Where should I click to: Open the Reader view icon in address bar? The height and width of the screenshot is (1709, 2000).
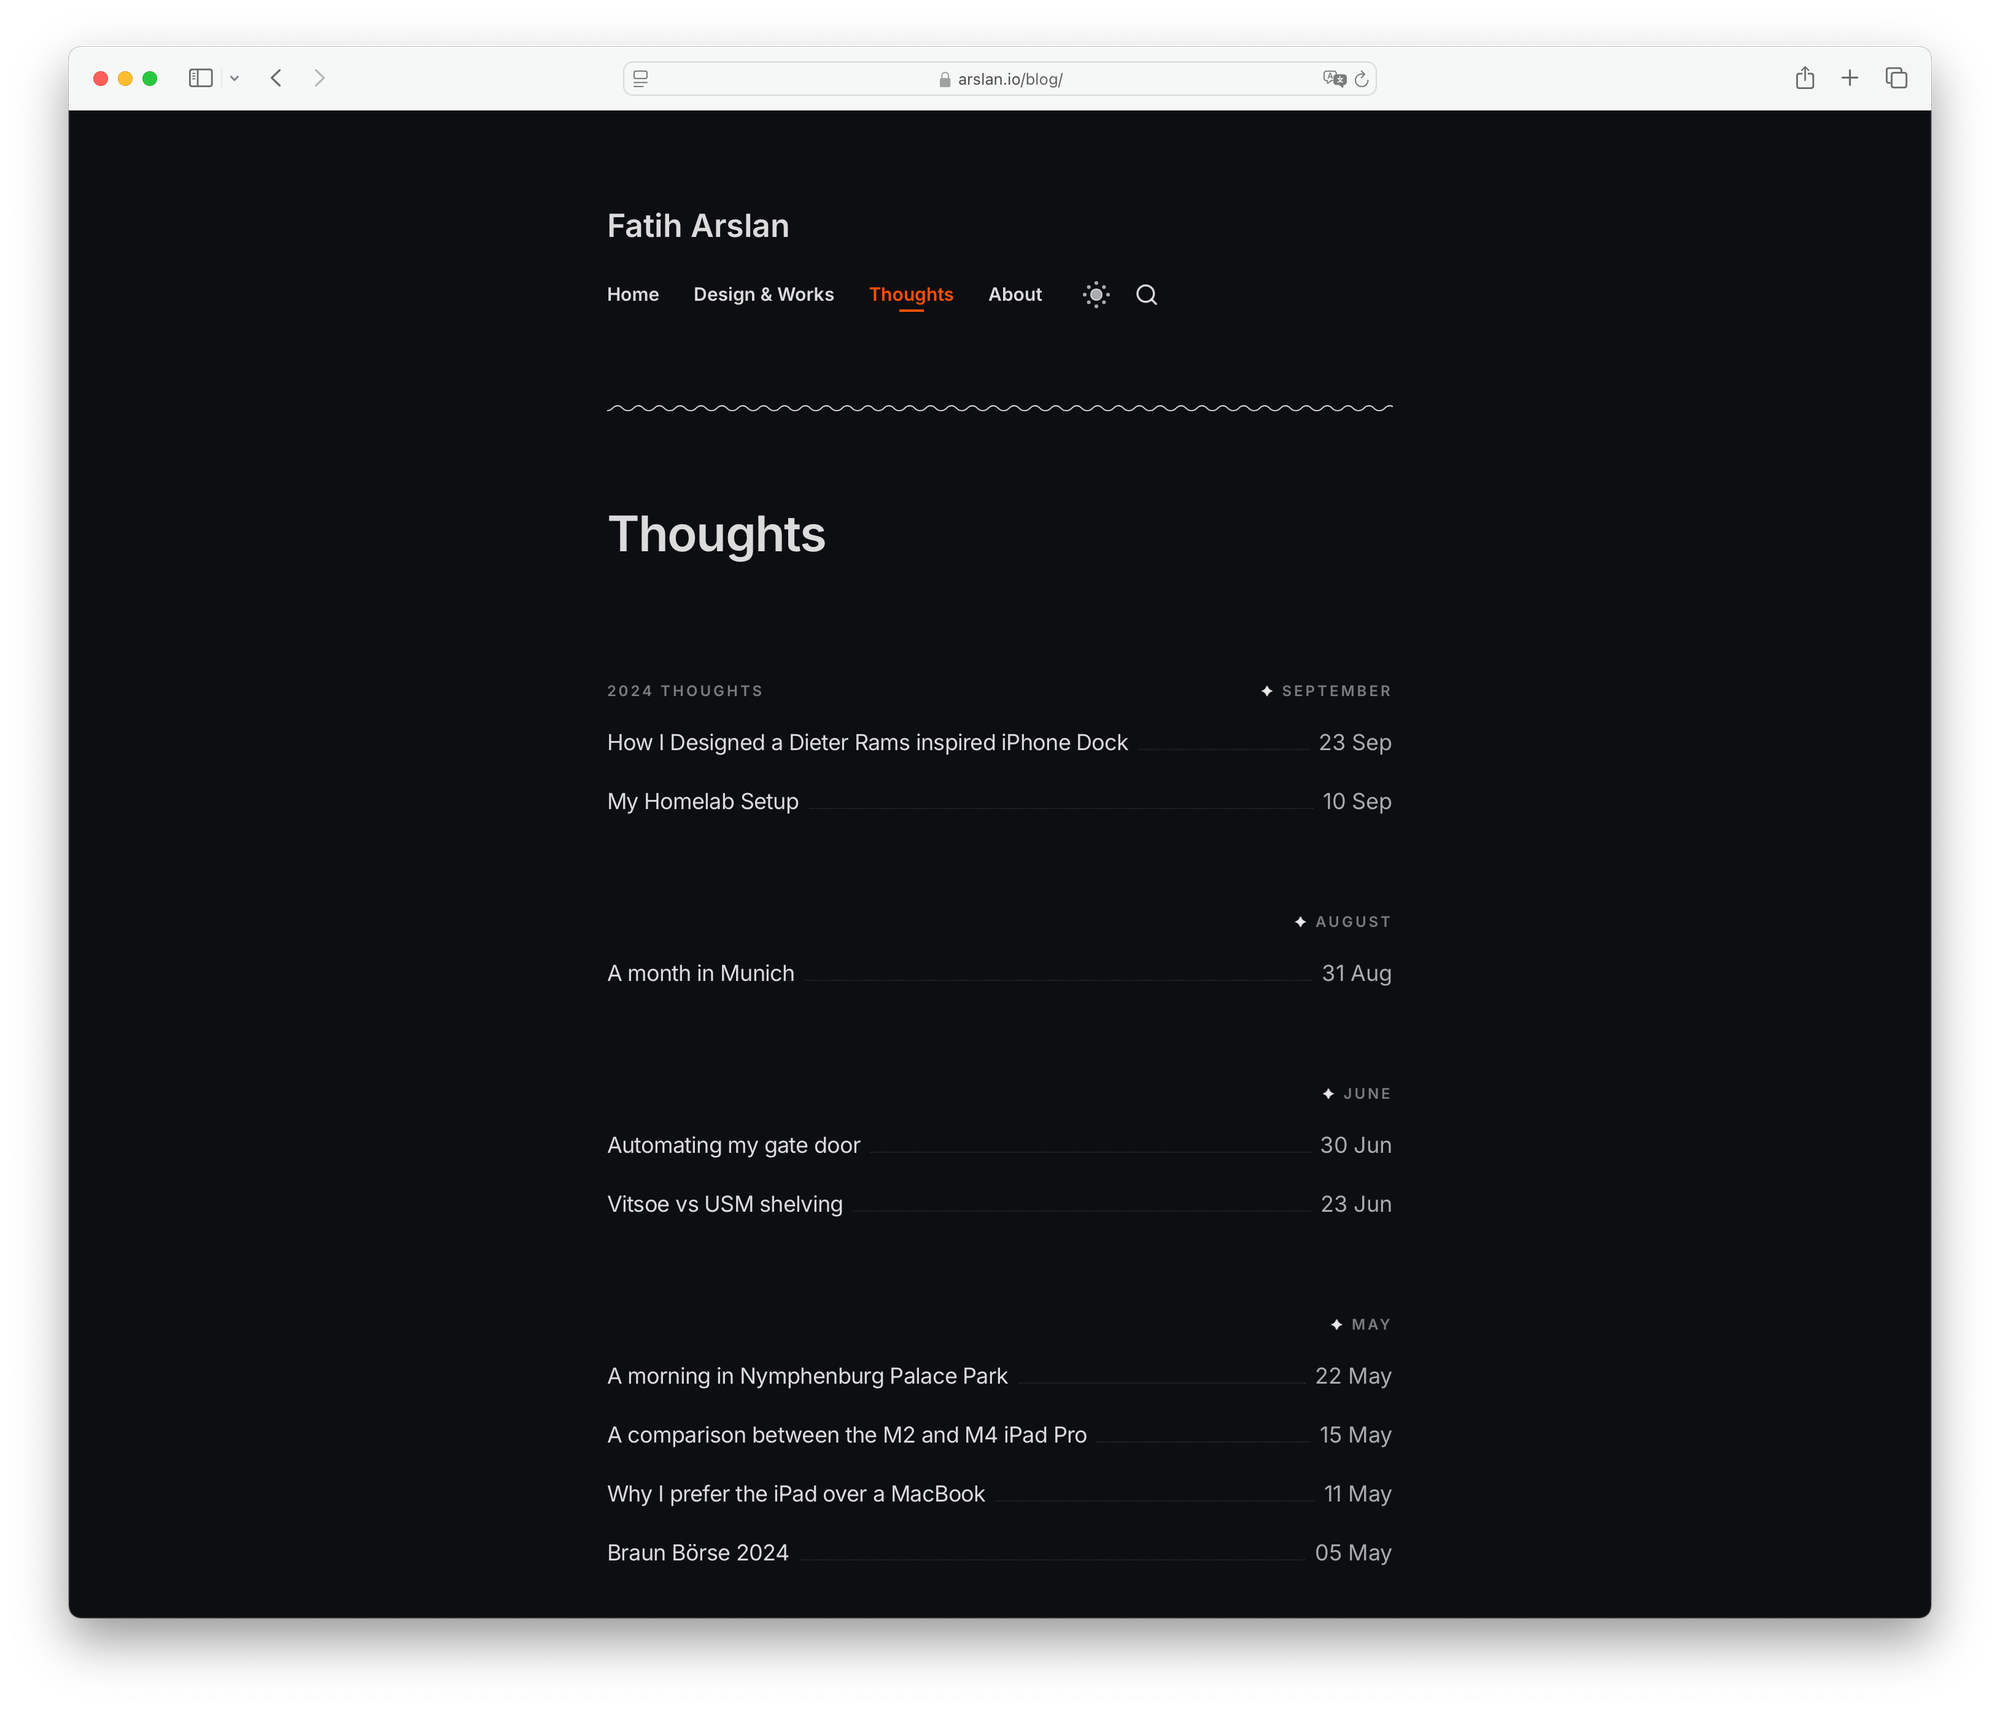click(x=641, y=78)
